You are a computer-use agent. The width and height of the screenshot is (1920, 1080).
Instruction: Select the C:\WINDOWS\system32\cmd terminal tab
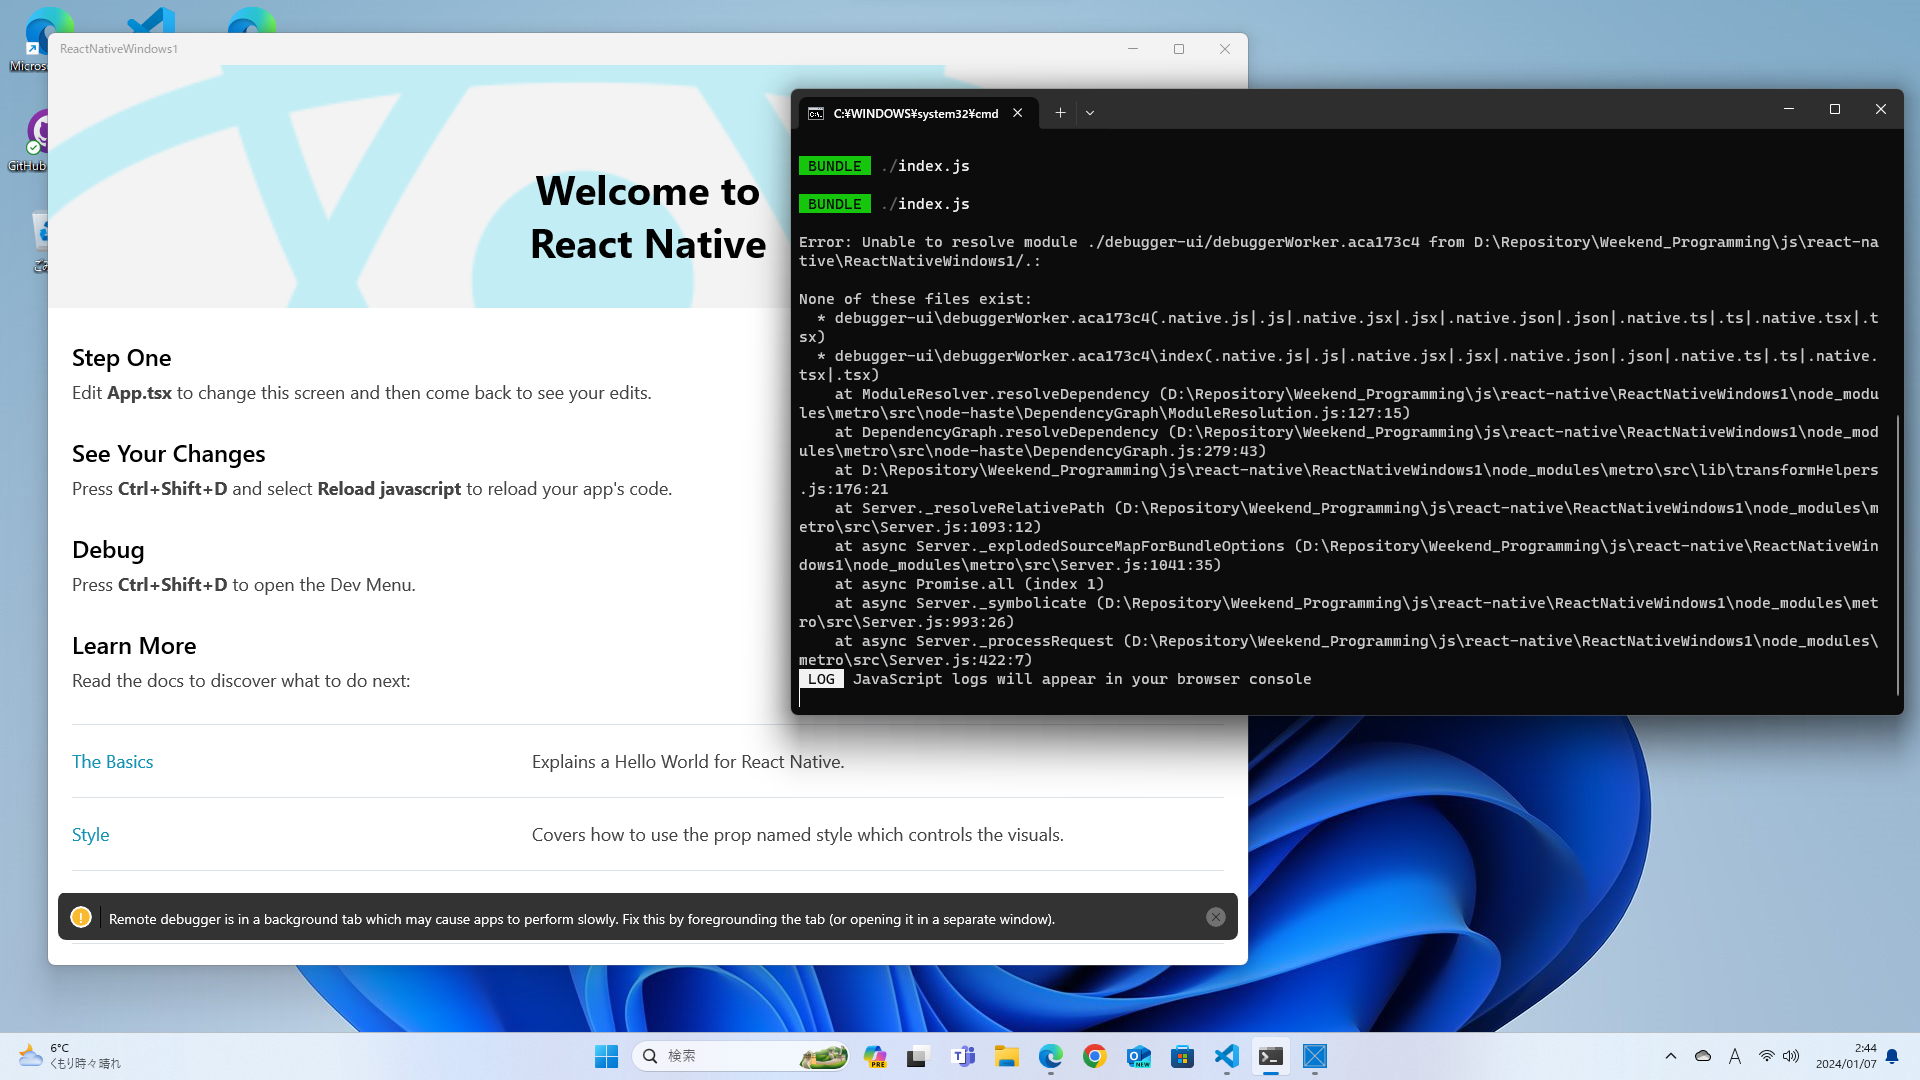(x=918, y=113)
